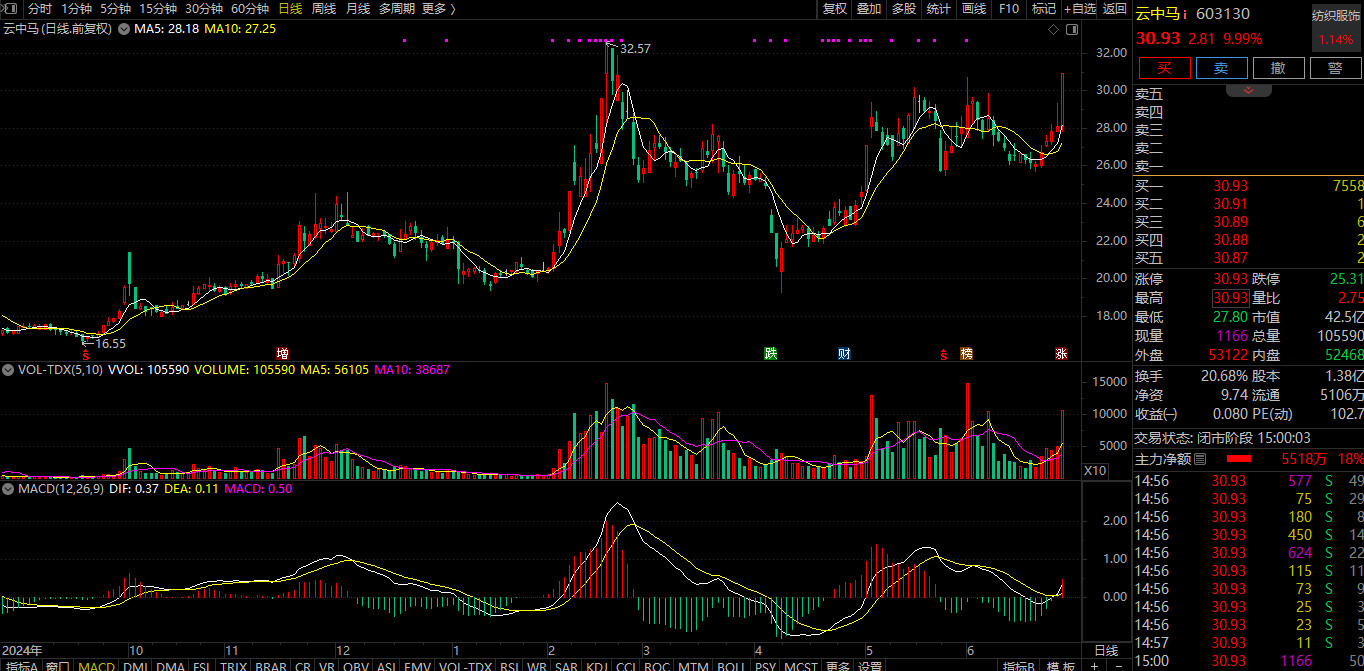Expand the order book with red chevron

point(1248,91)
